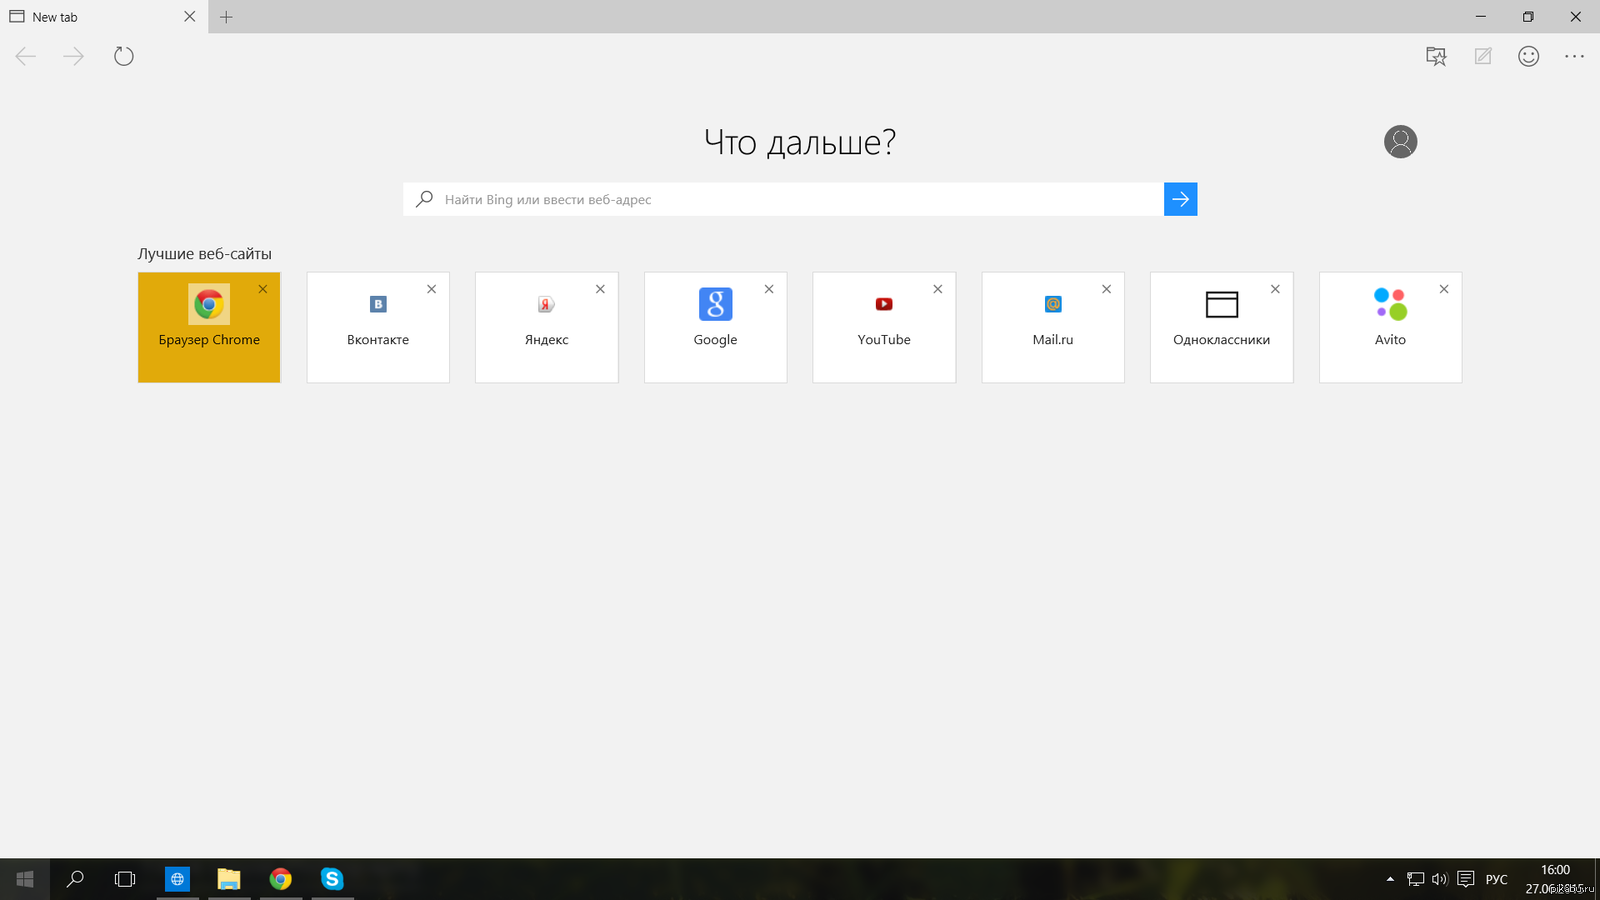Remove the Avito tile from top sites
Image resolution: width=1600 pixels, height=900 pixels.
click(1444, 289)
